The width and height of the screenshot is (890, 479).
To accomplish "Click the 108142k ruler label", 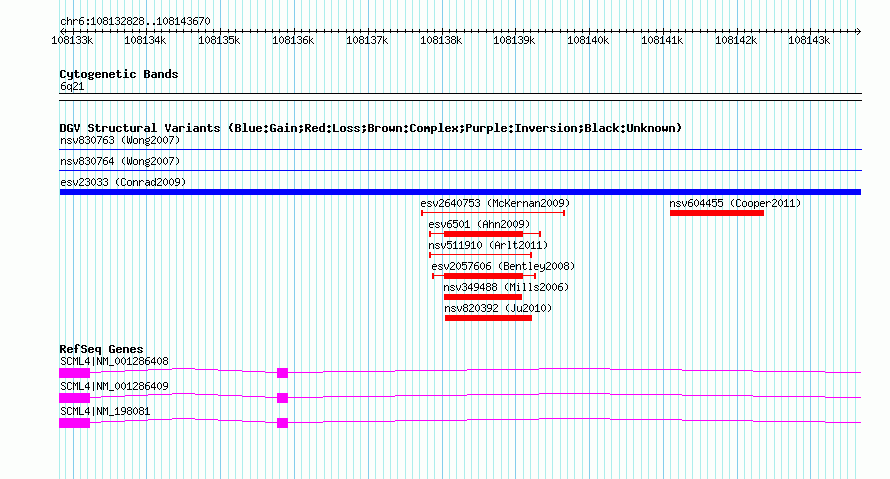I will click(x=736, y=40).
